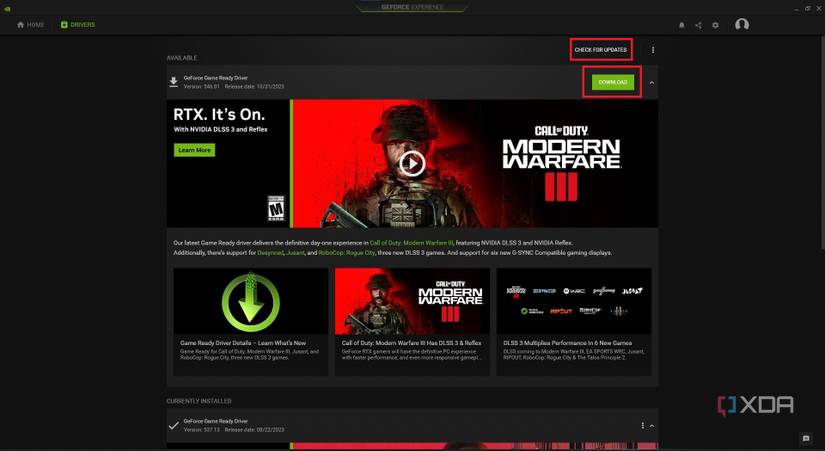Click the ESRB M rating badge on the banner
Image resolution: width=825 pixels, height=451 pixels.
point(276,208)
